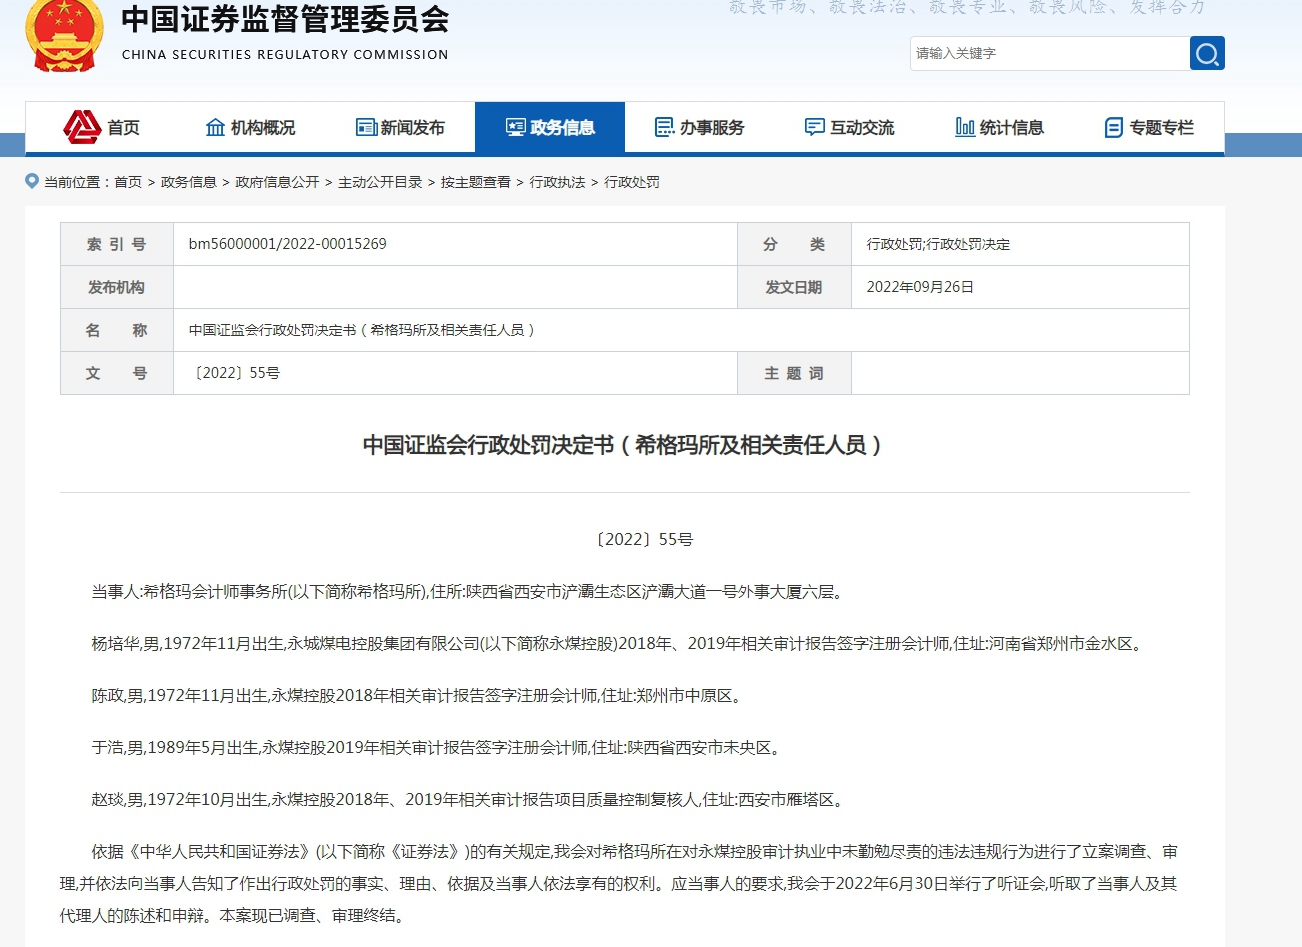This screenshot has height=947, width=1302.
Task: Type in the keyword search field
Action: 1048,53
